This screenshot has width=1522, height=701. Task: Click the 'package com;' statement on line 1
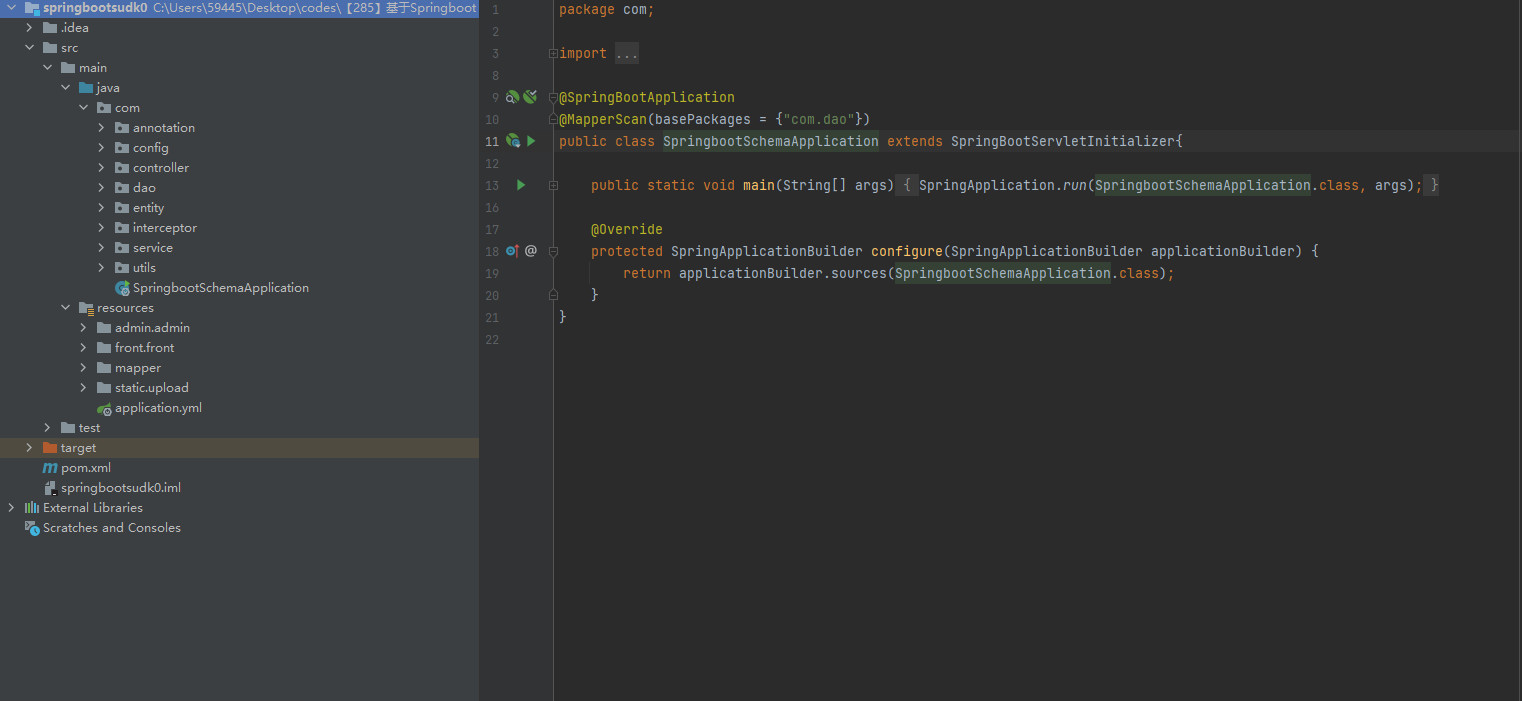(607, 9)
